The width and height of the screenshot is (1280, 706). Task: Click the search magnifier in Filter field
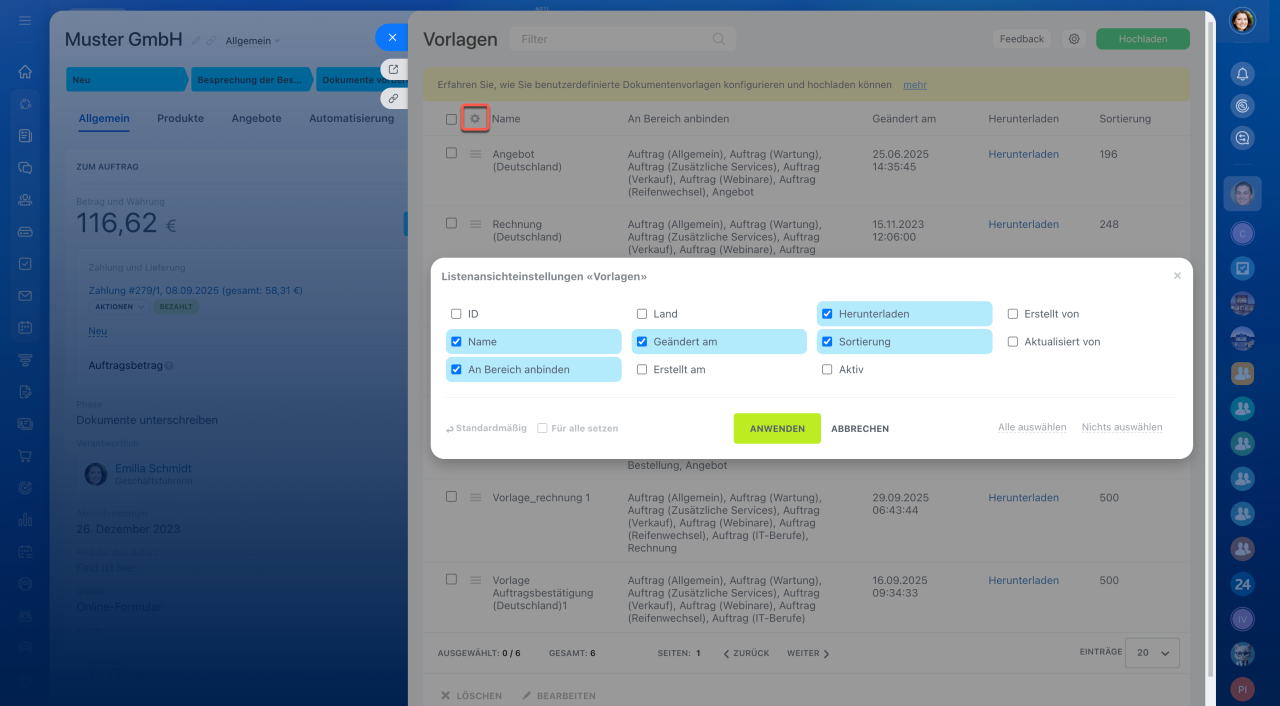tap(718, 39)
